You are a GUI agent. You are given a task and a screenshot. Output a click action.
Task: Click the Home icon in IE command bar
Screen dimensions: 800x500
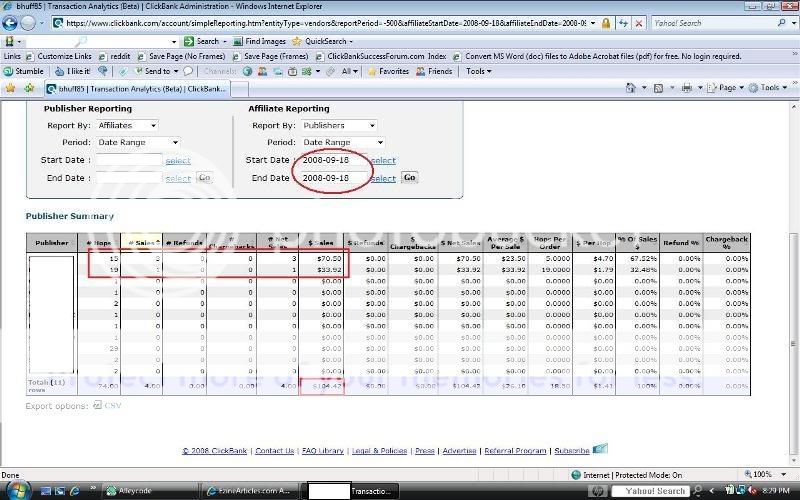(x=631, y=88)
